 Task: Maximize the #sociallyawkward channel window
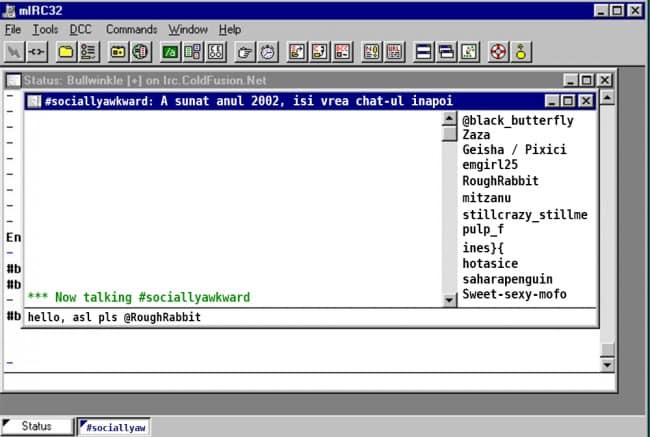point(568,101)
